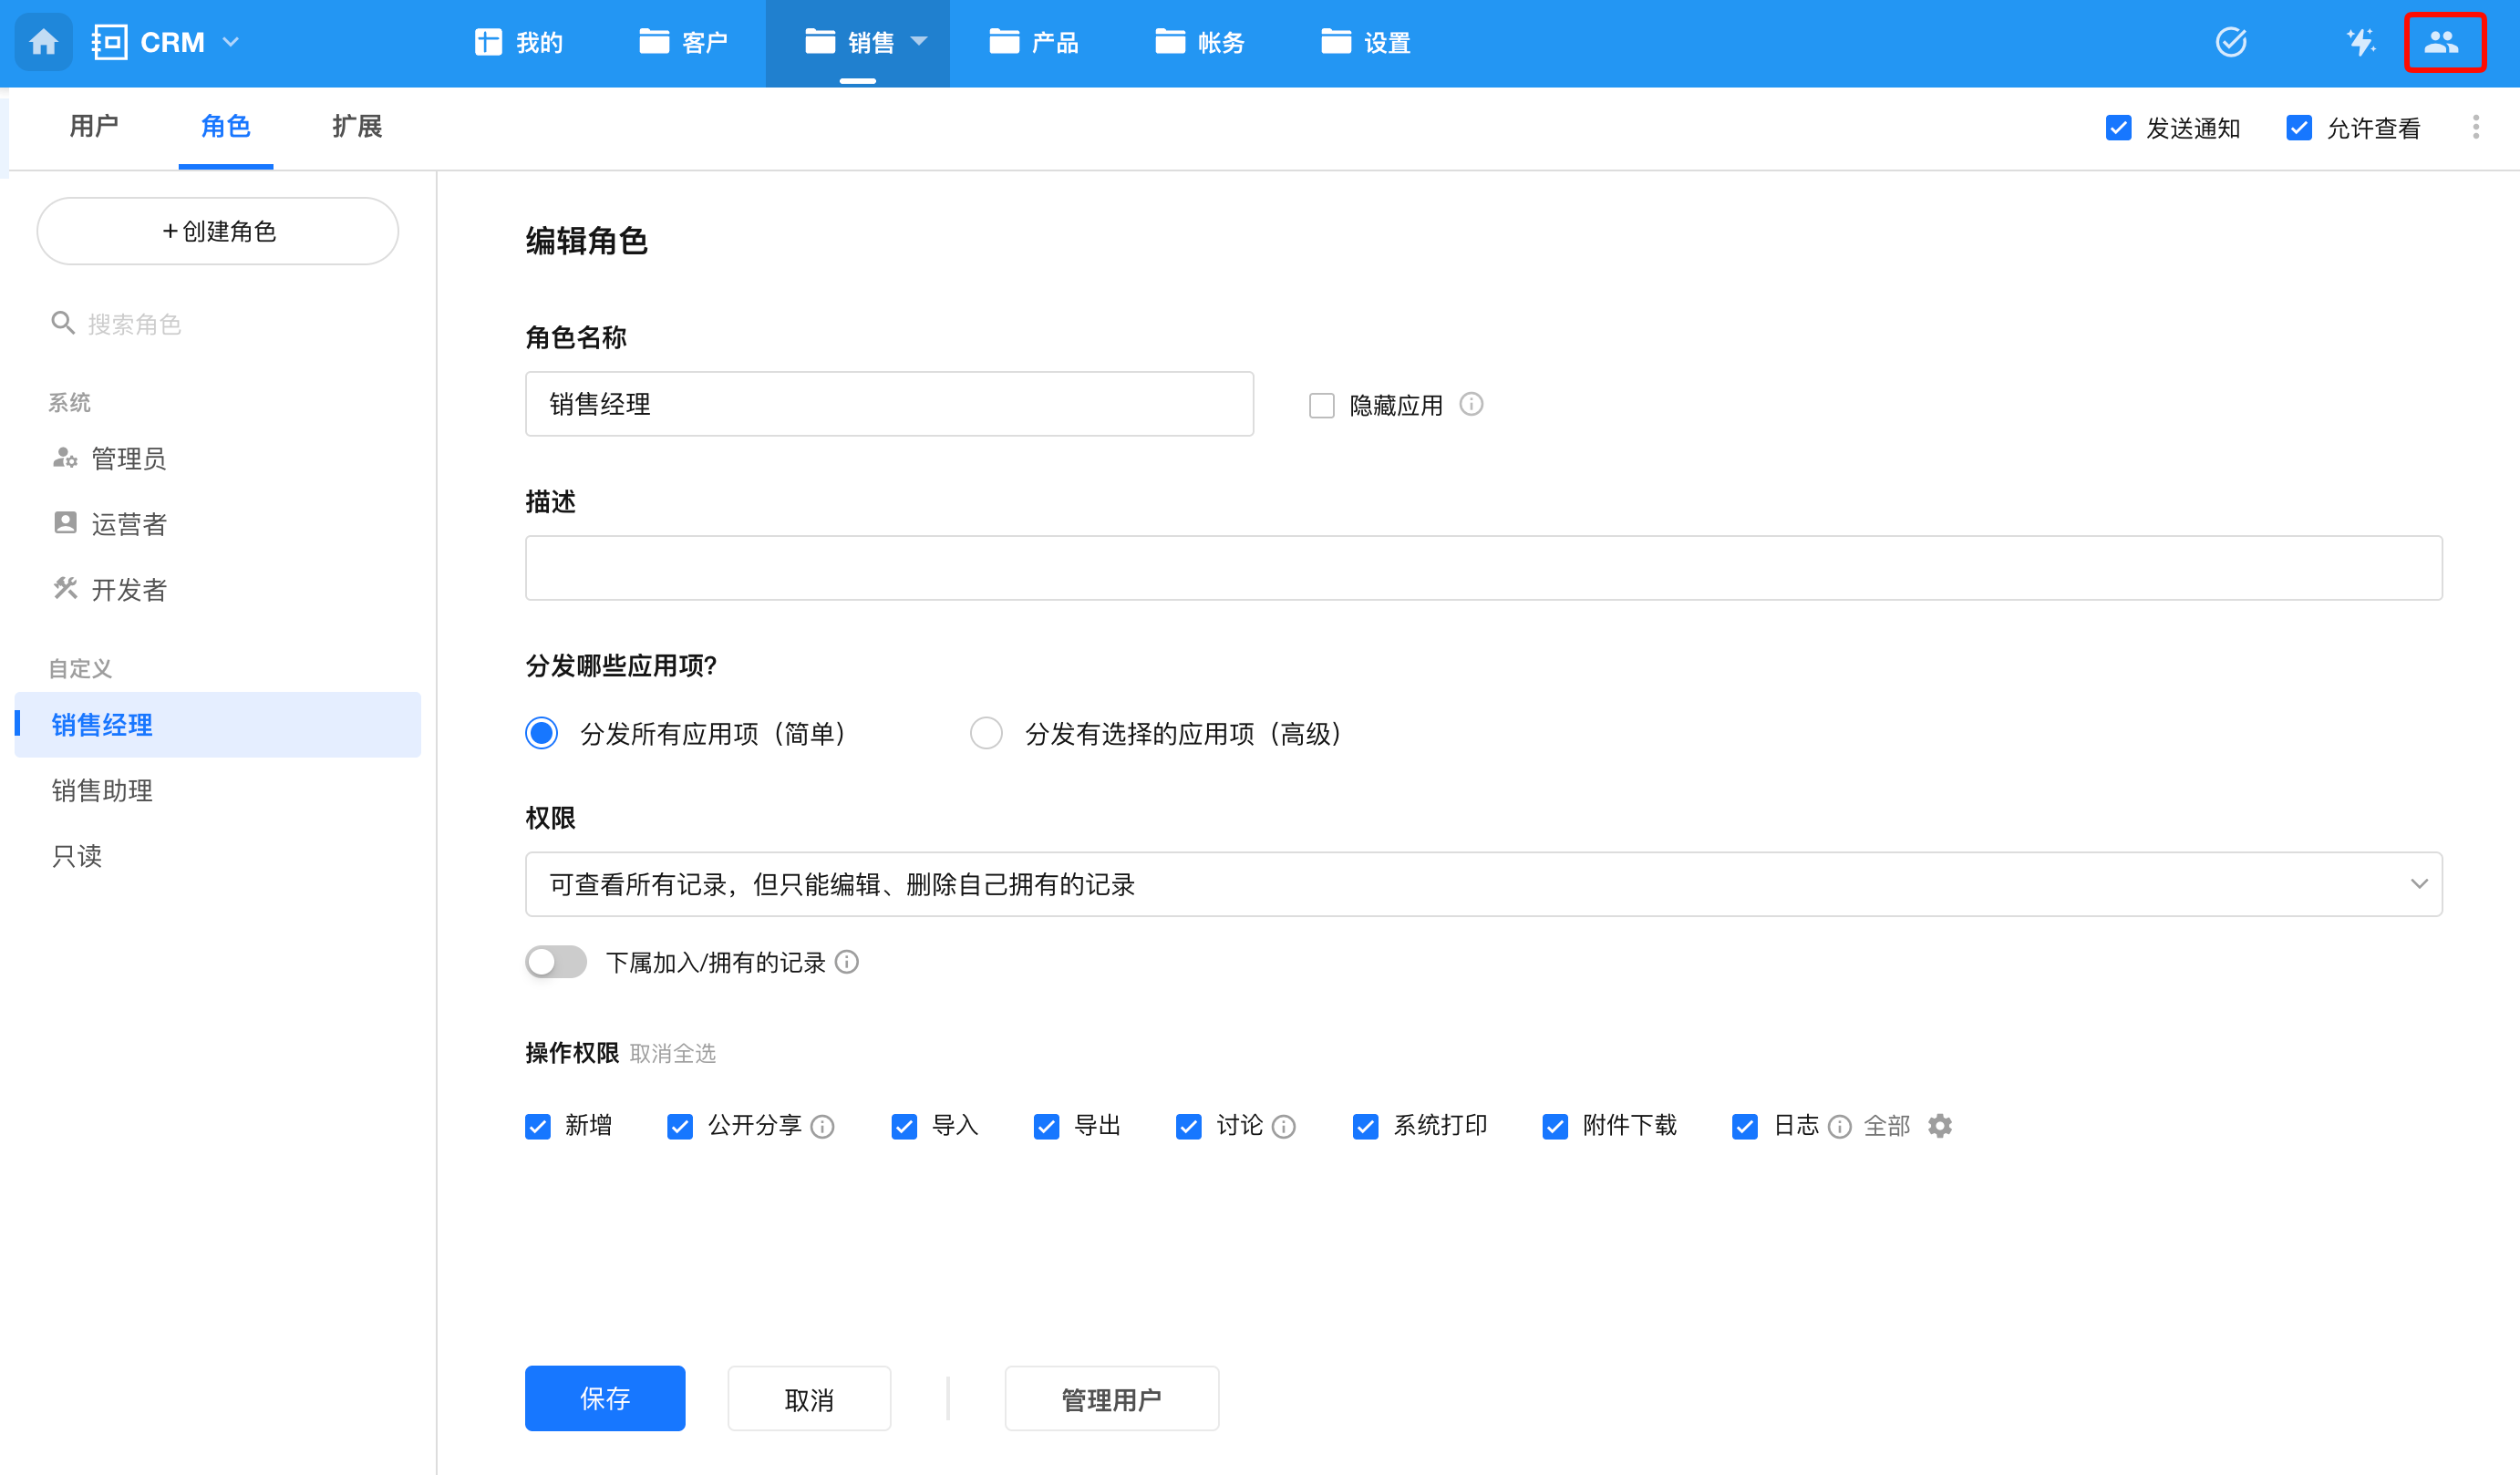Click the 管理员 role icon
The height and width of the screenshot is (1475, 2520).
[65, 458]
